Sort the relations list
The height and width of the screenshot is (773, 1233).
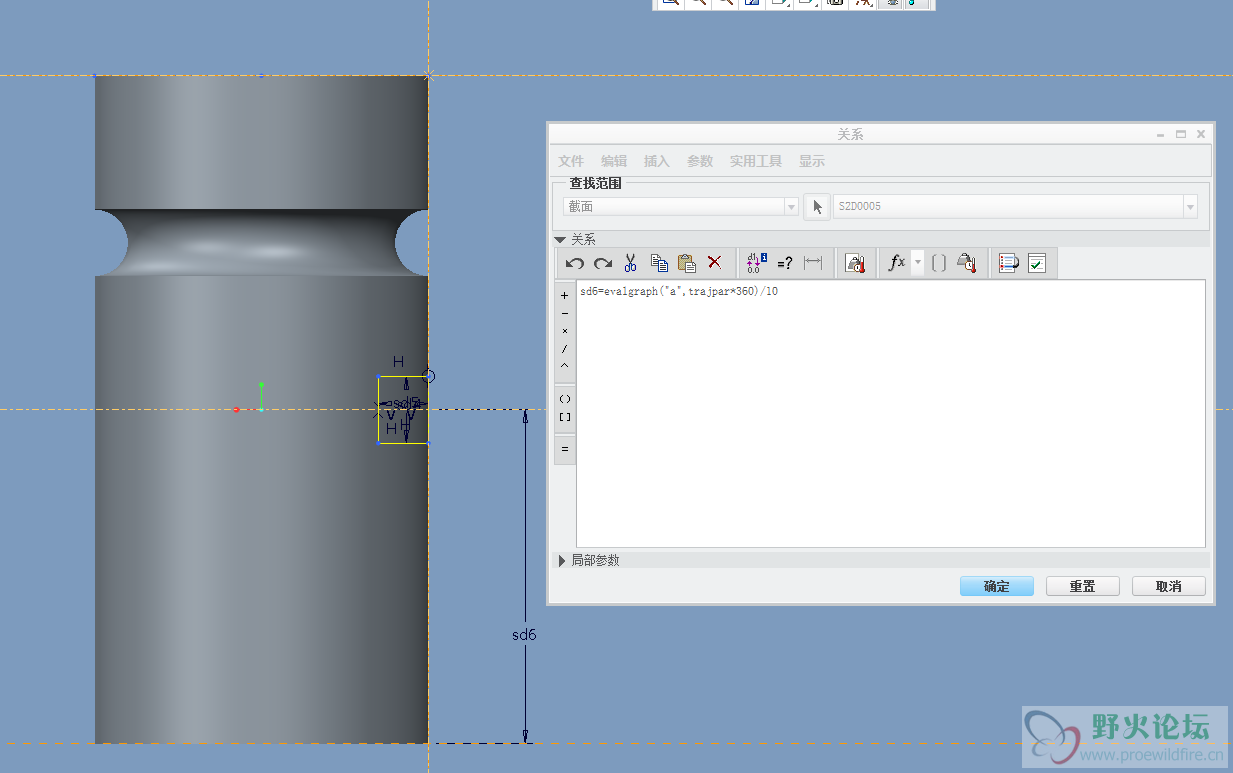pos(1008,263)
